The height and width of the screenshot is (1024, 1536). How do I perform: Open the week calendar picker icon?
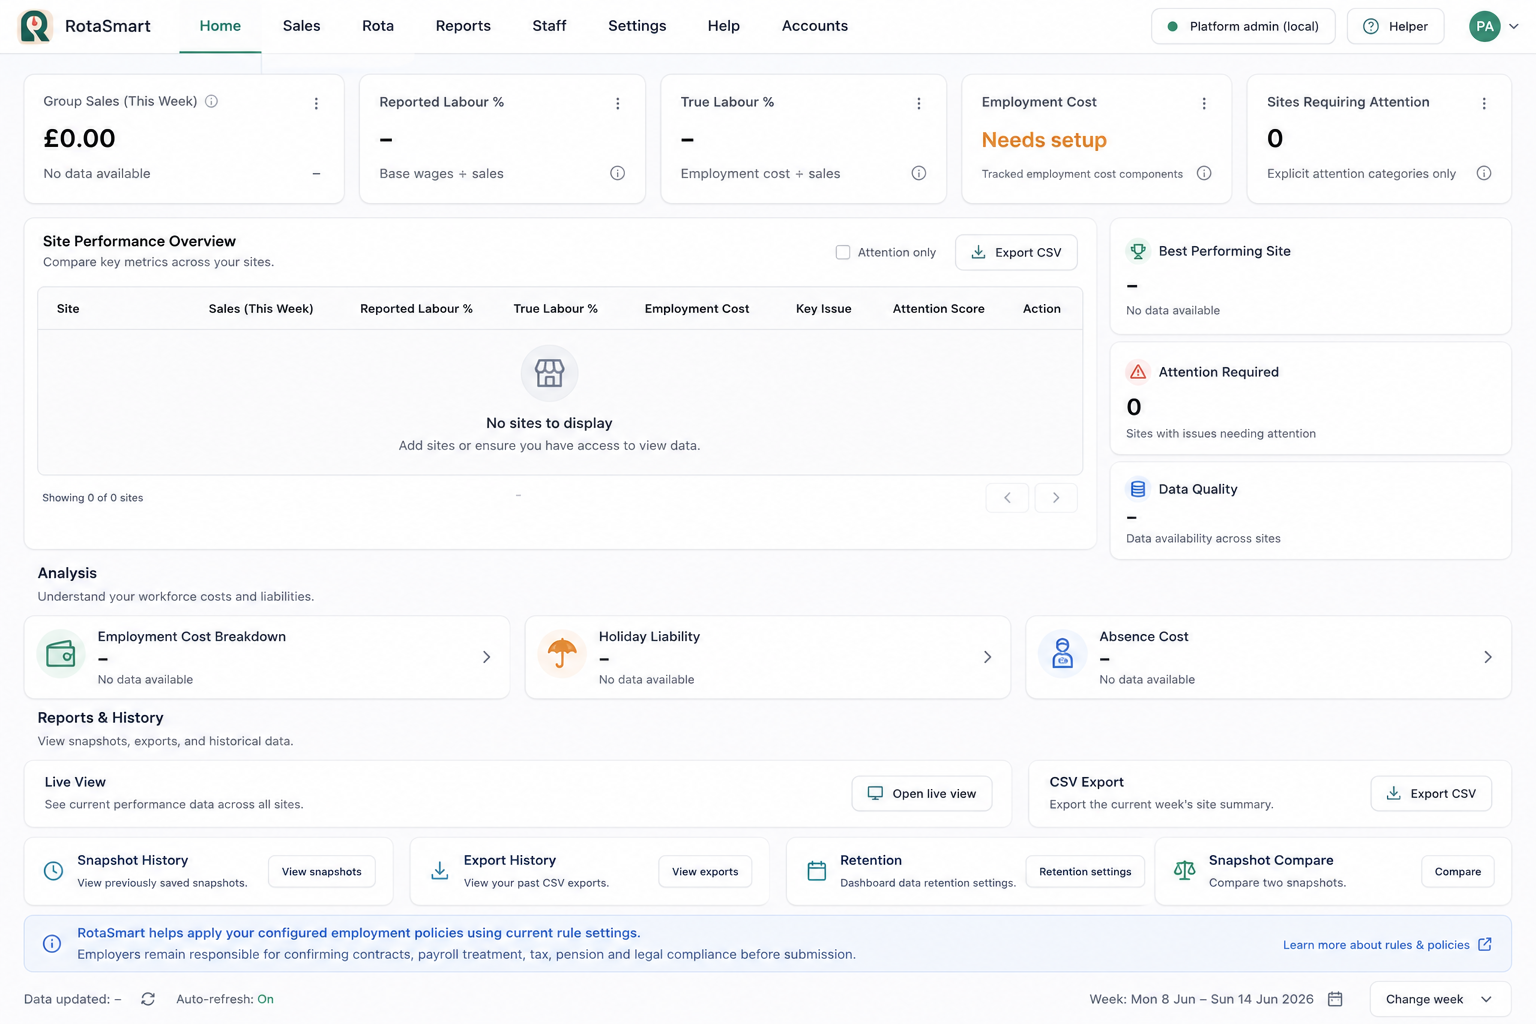point(1335,999)
